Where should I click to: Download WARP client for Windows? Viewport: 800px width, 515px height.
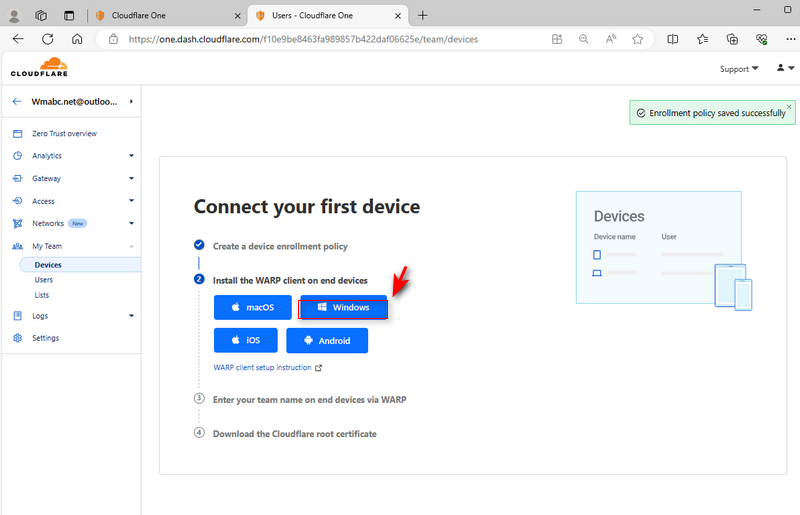point(343,307)
